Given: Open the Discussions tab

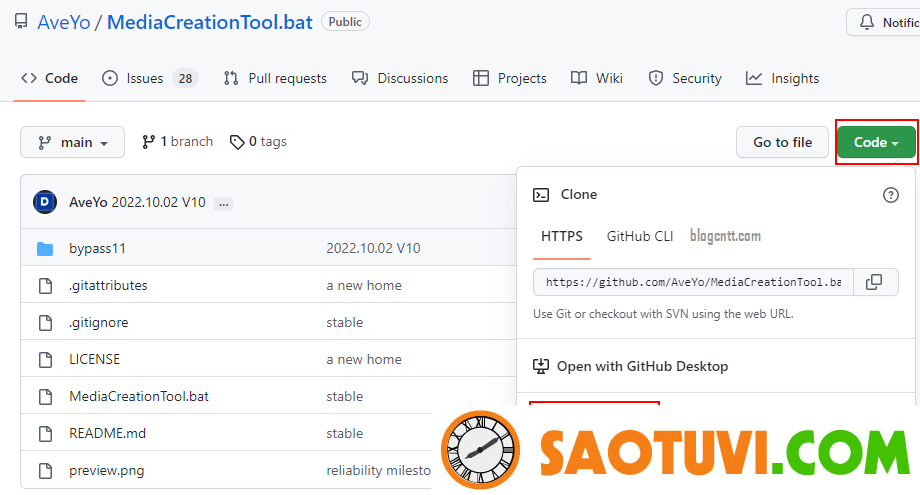Looking at the screenshot, I should [x=400, y=78].
